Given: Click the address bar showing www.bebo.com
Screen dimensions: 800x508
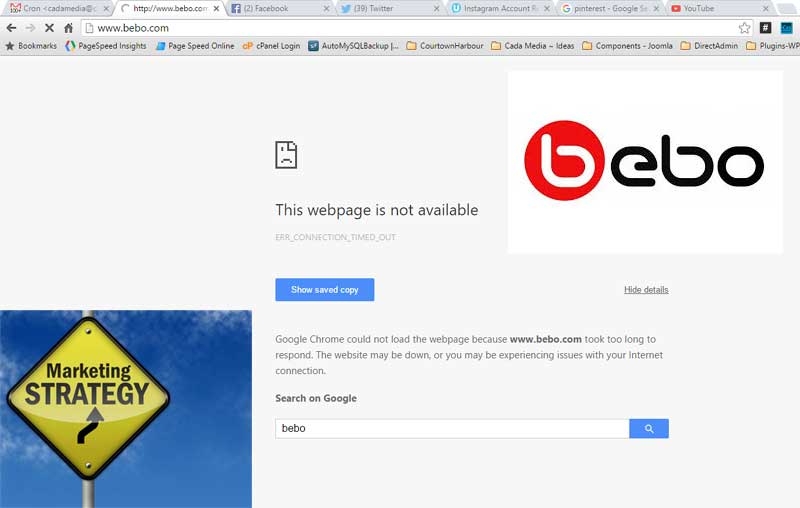Looking at the screenshot, I should tap(400, 28).
